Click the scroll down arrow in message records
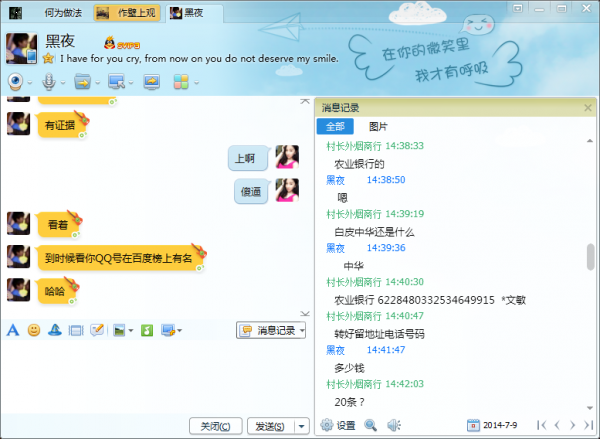 (590, 408)
